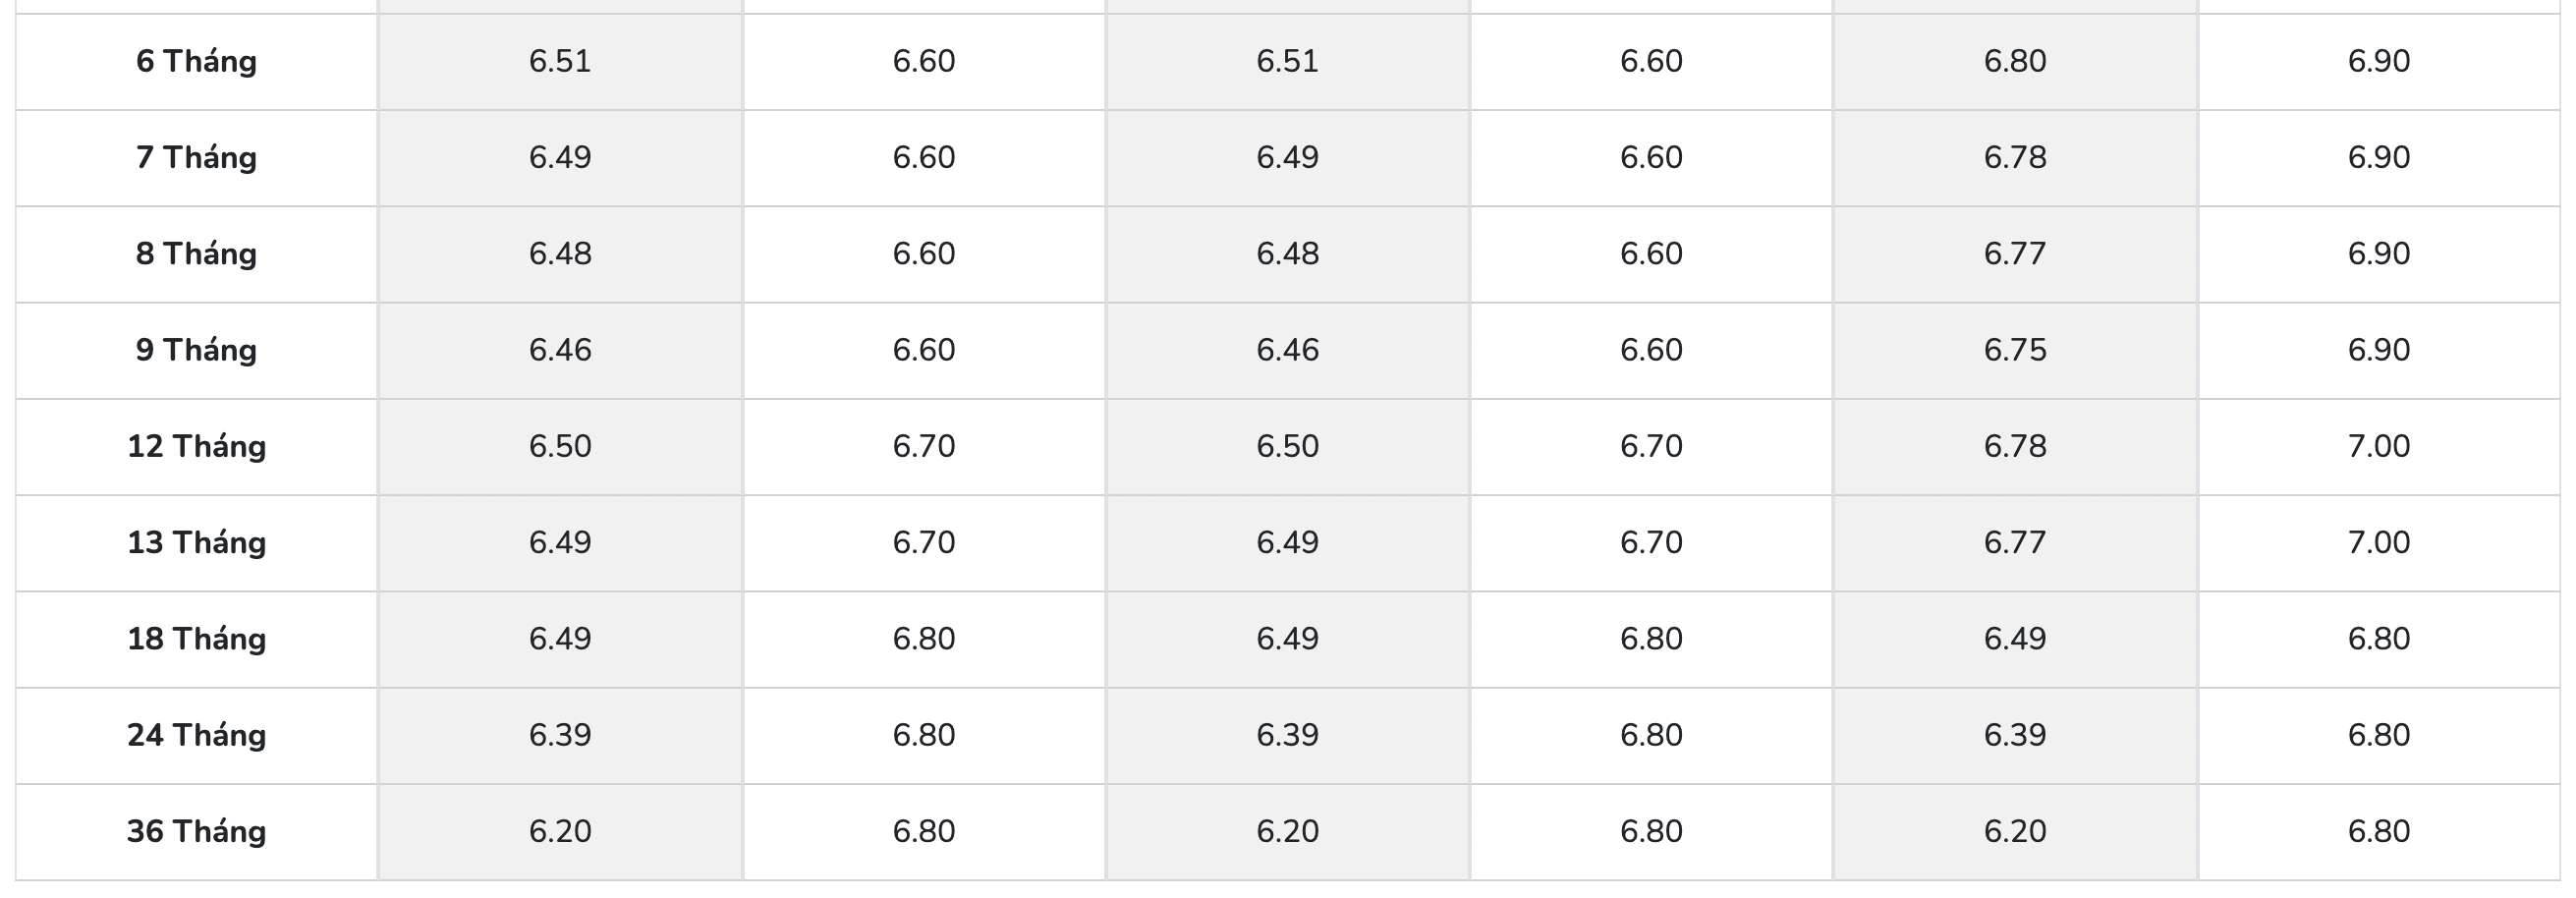Click the 6.20 cell in first rate column
Image resolution: width=2576 pixels, height=898 pixels.
560,831
